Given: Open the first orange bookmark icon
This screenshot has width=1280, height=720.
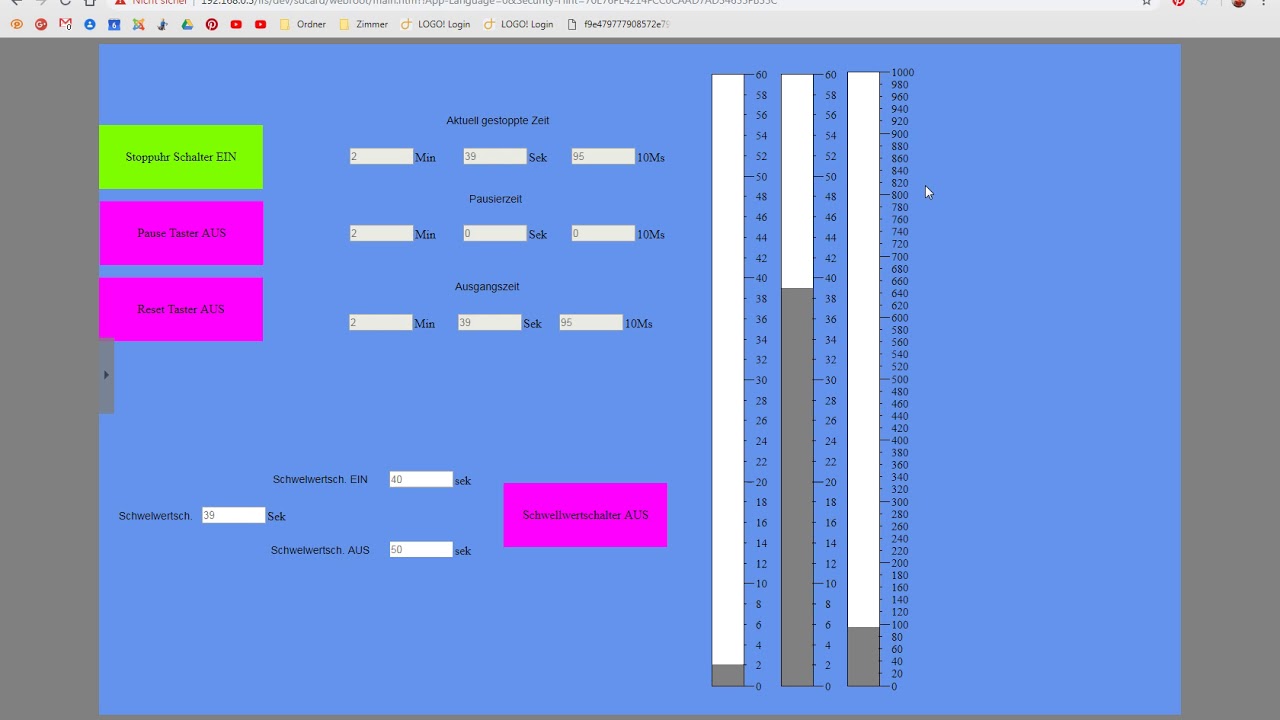Looking at the screenshot, I should (x=17, y=24).
